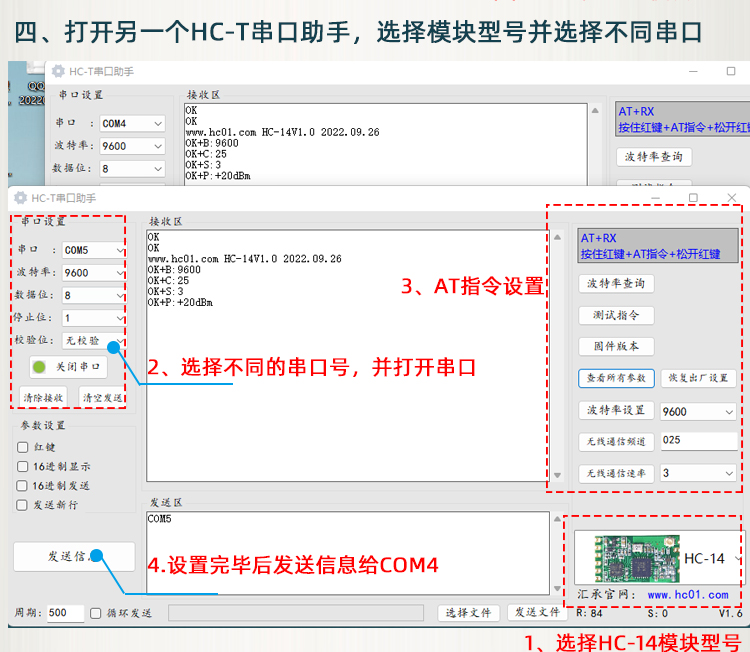
Task: Click the V1.6 version label
Action: 730,613
